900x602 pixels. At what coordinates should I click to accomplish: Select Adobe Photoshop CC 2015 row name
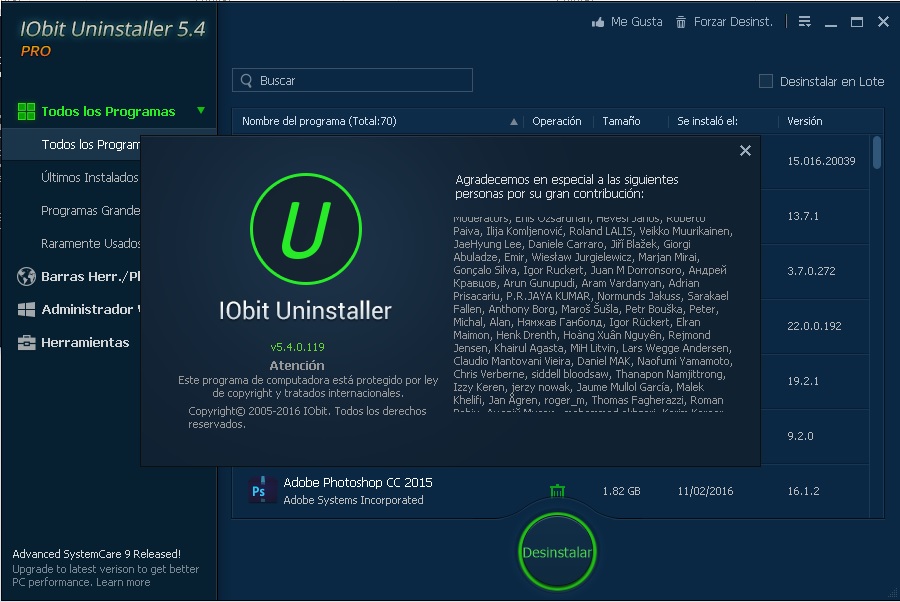coord(358,483)
